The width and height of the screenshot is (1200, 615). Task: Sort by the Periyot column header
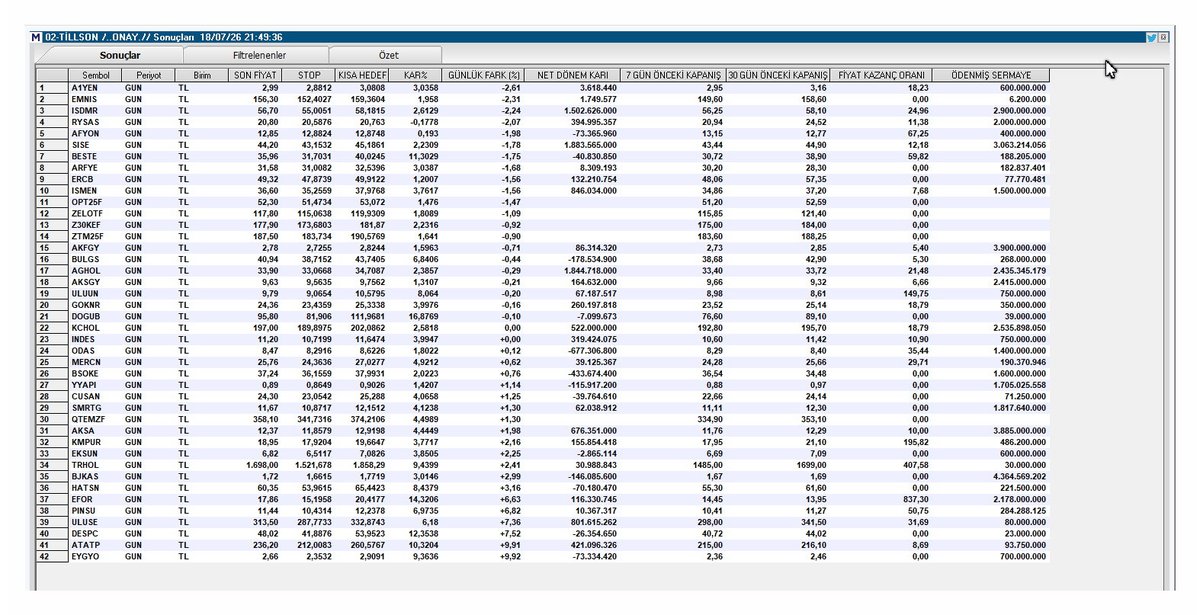148,75
